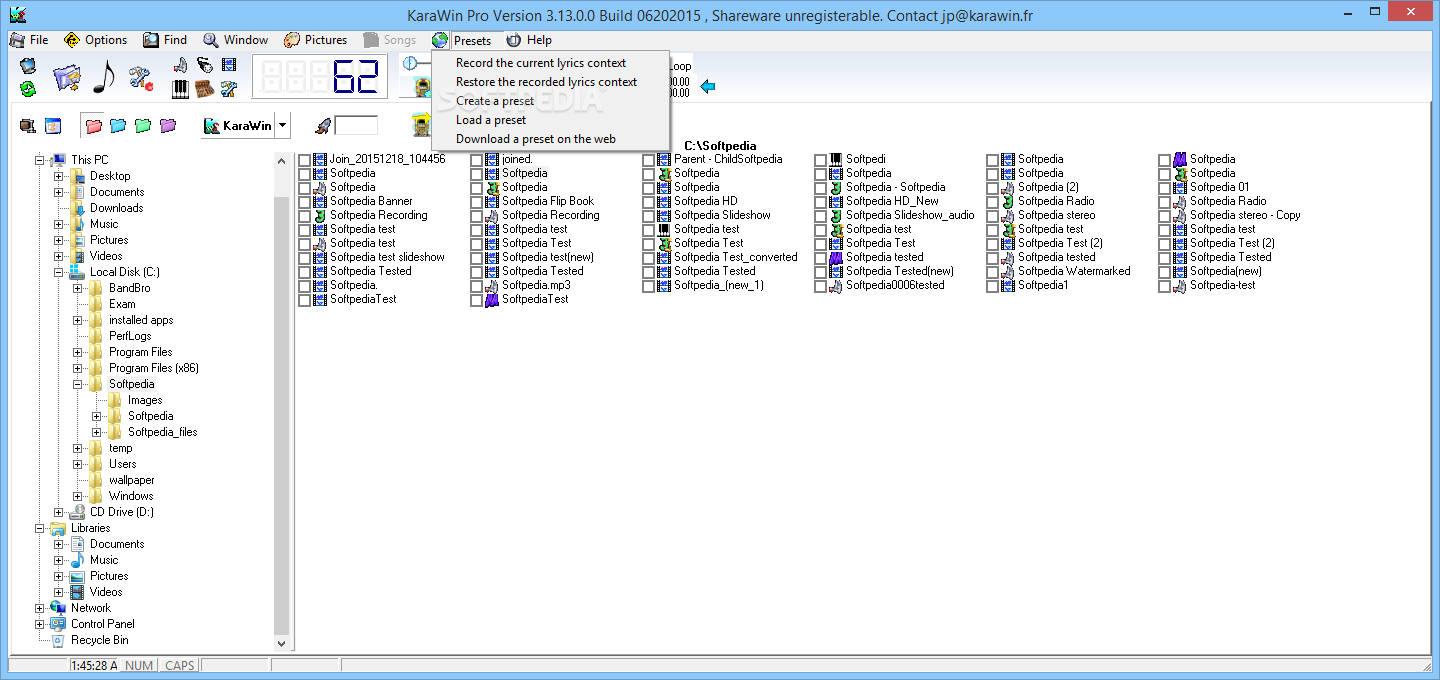Check the Softpedia Banner checkbox
The width and height of the screenshot is (1440, 680).
click(304, 202)
